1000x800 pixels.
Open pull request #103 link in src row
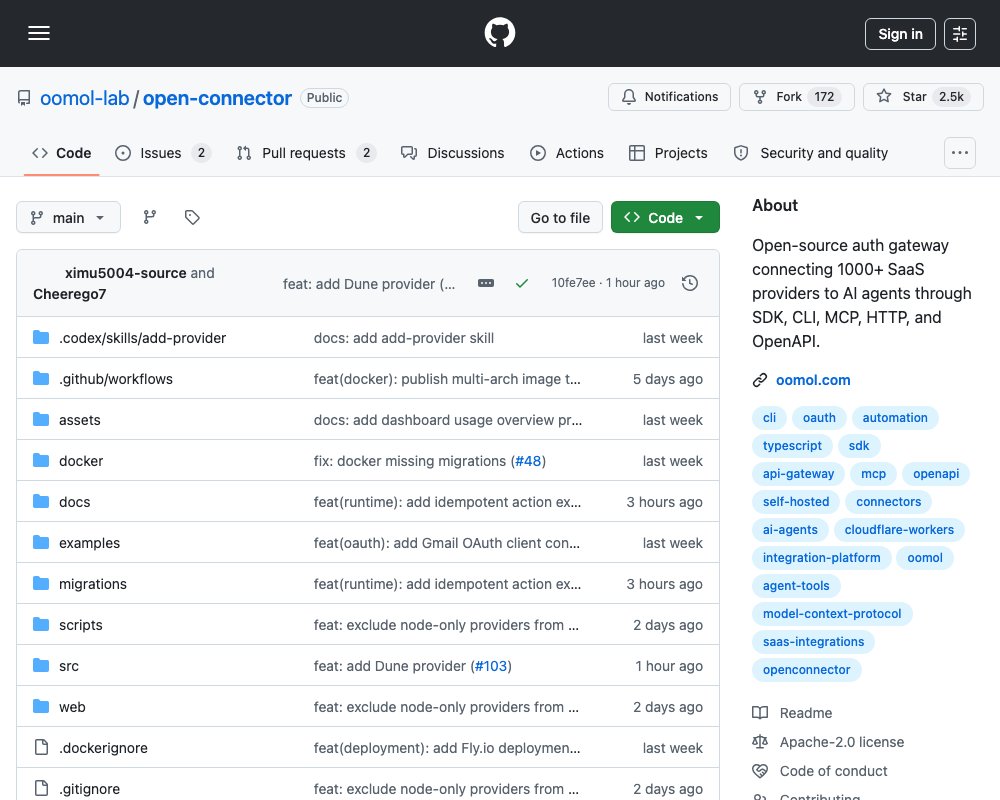click(491, 665)
